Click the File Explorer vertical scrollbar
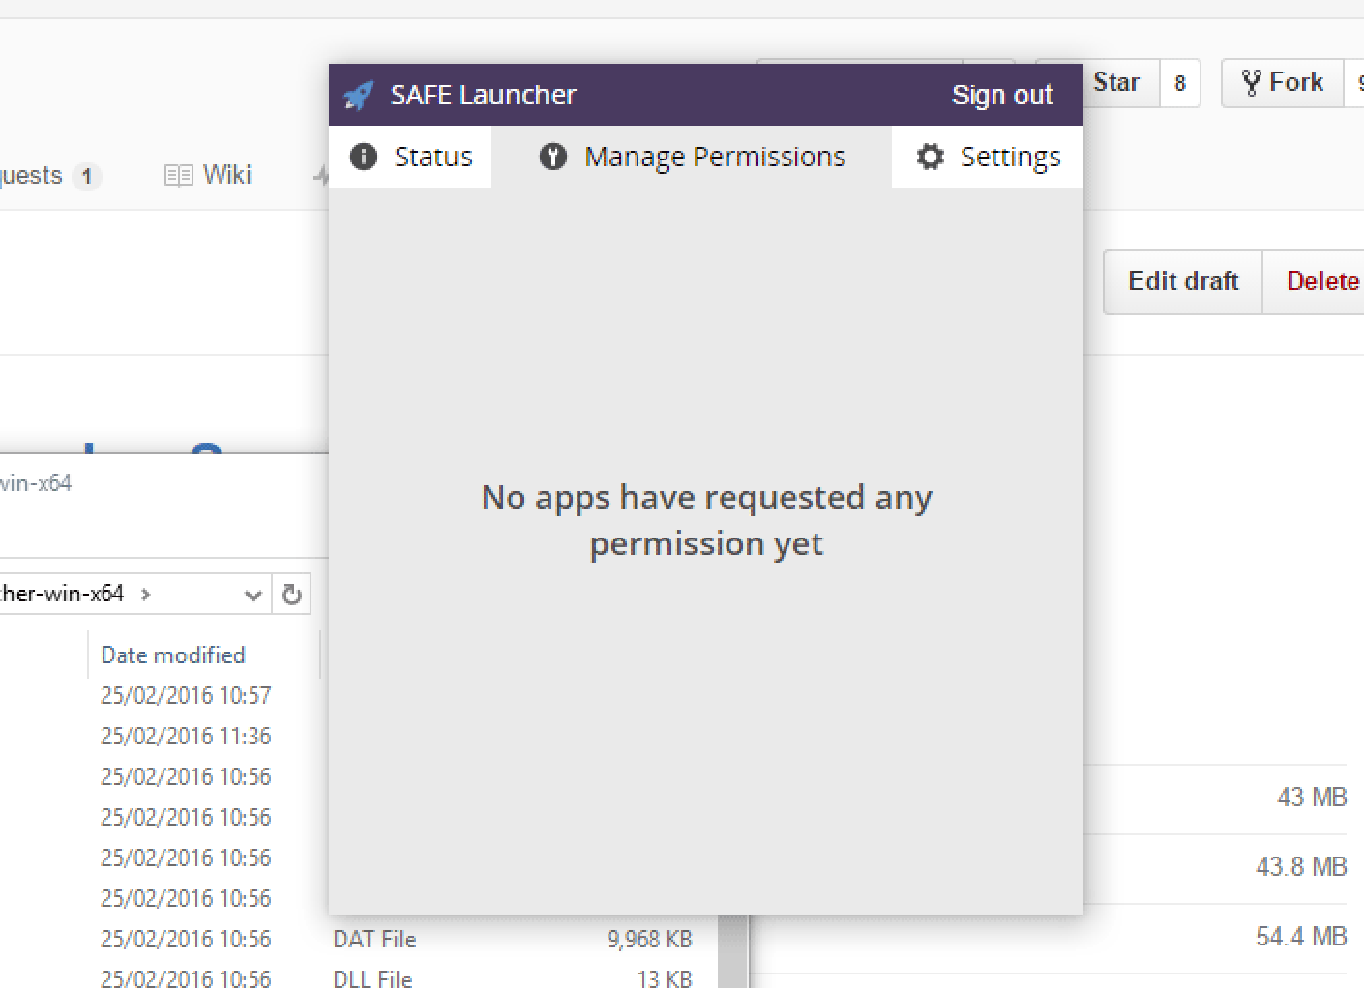 pyautogui.click(x=733, y=951)
